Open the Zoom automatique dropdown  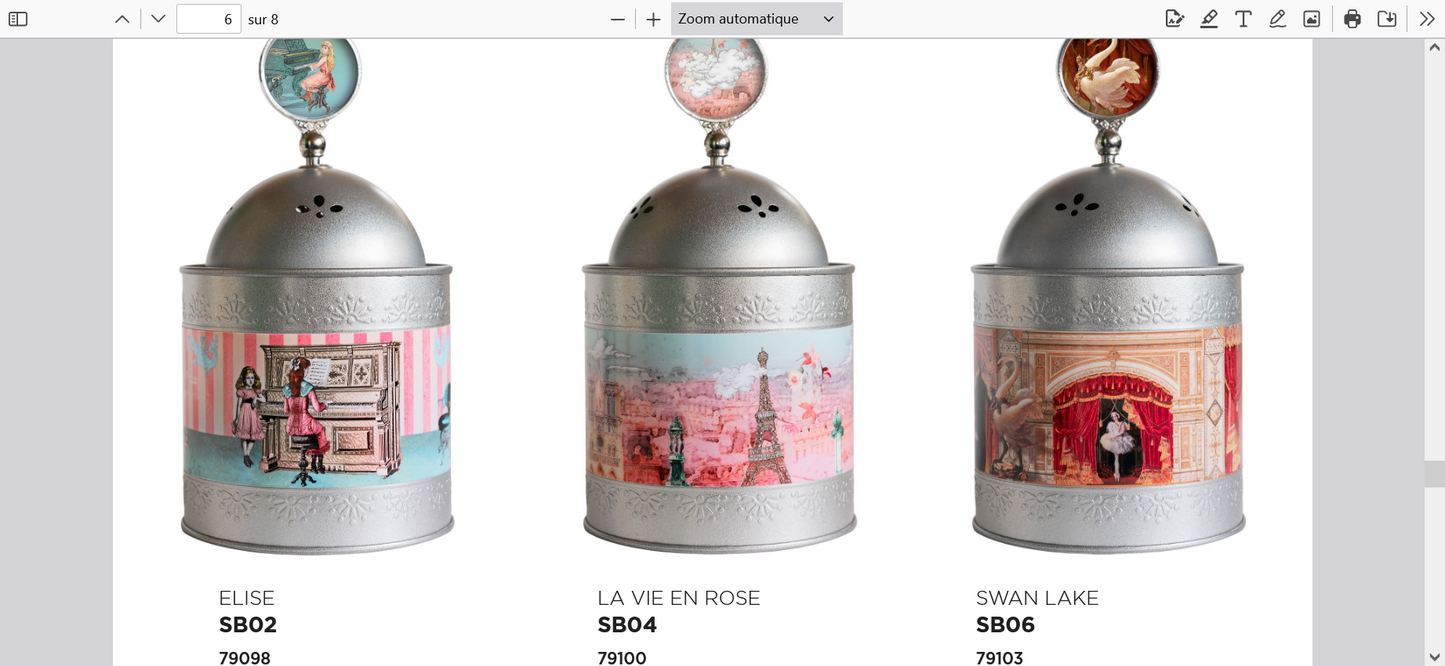[757, 19]
